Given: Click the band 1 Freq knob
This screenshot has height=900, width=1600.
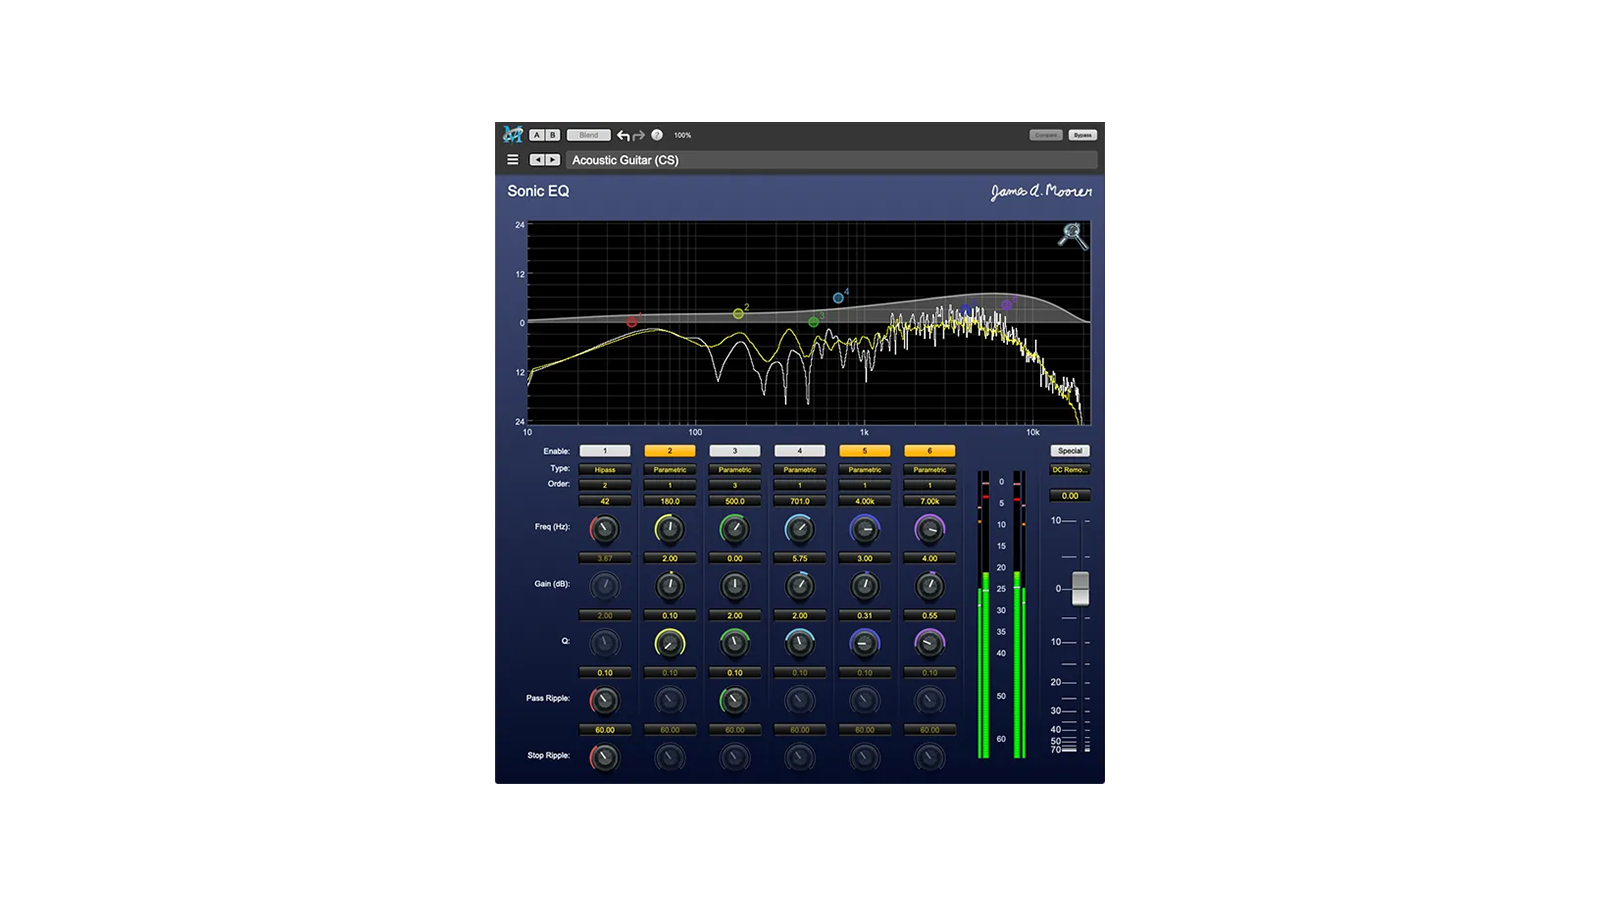Looking at the screenshot, I should pyautogui.click(x=604, y=529).
